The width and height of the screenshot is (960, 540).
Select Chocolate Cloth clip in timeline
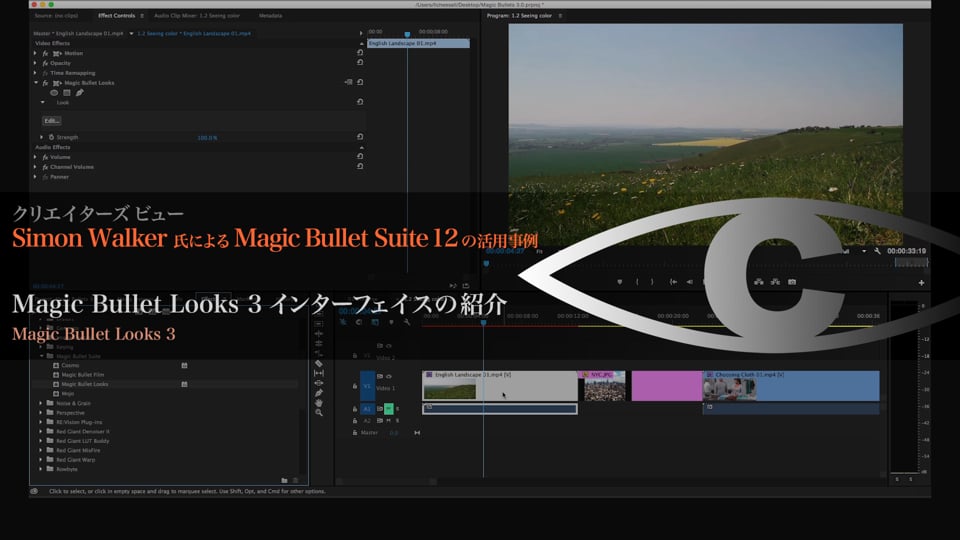coord(791,386)
